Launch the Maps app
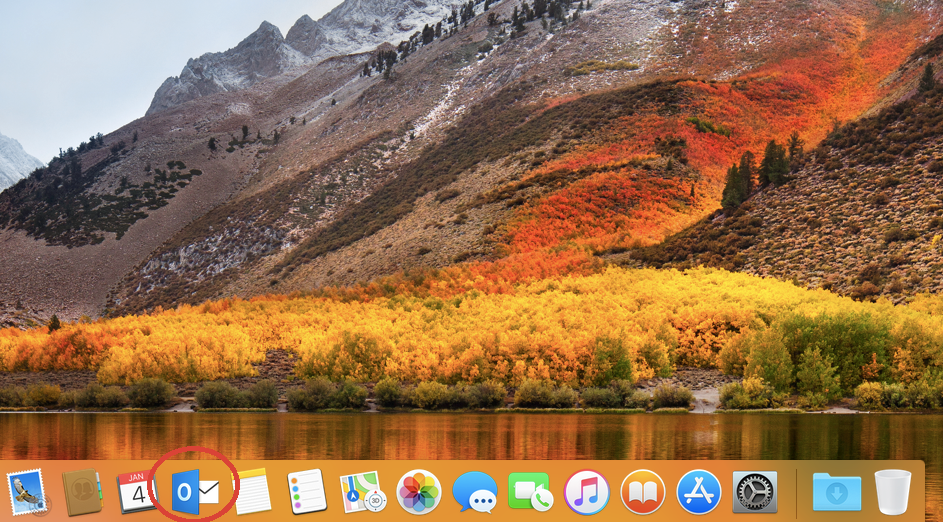The width and height of the screenshot is (943, 522). point(363,492)
